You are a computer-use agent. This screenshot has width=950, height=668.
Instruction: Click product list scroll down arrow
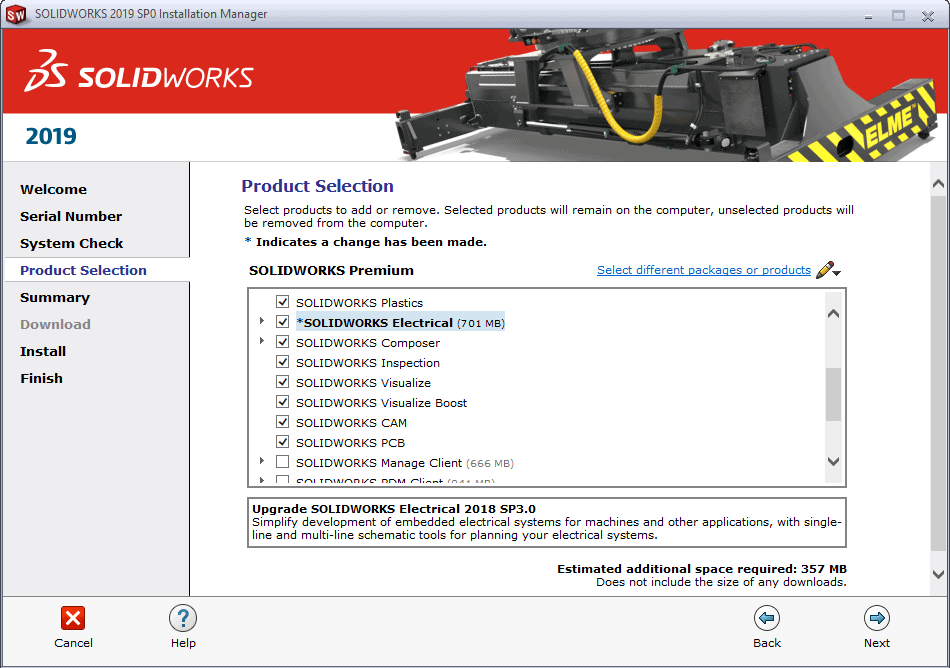point(833,461)
